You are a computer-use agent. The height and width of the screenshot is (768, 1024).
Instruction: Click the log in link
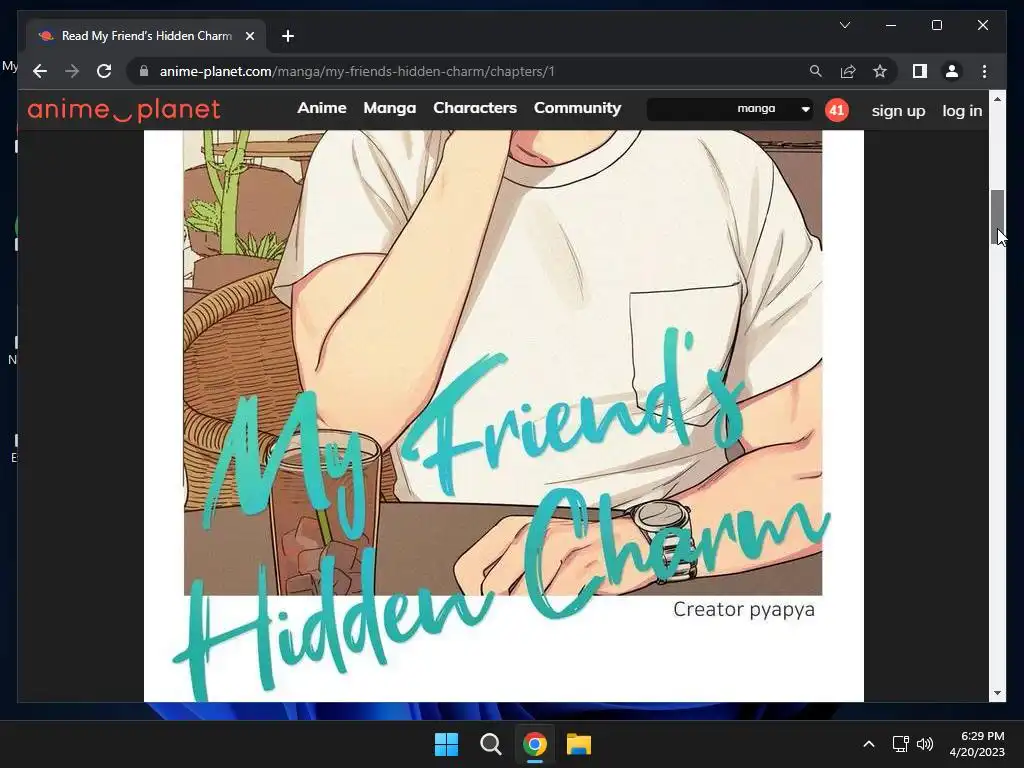point(962,111)
